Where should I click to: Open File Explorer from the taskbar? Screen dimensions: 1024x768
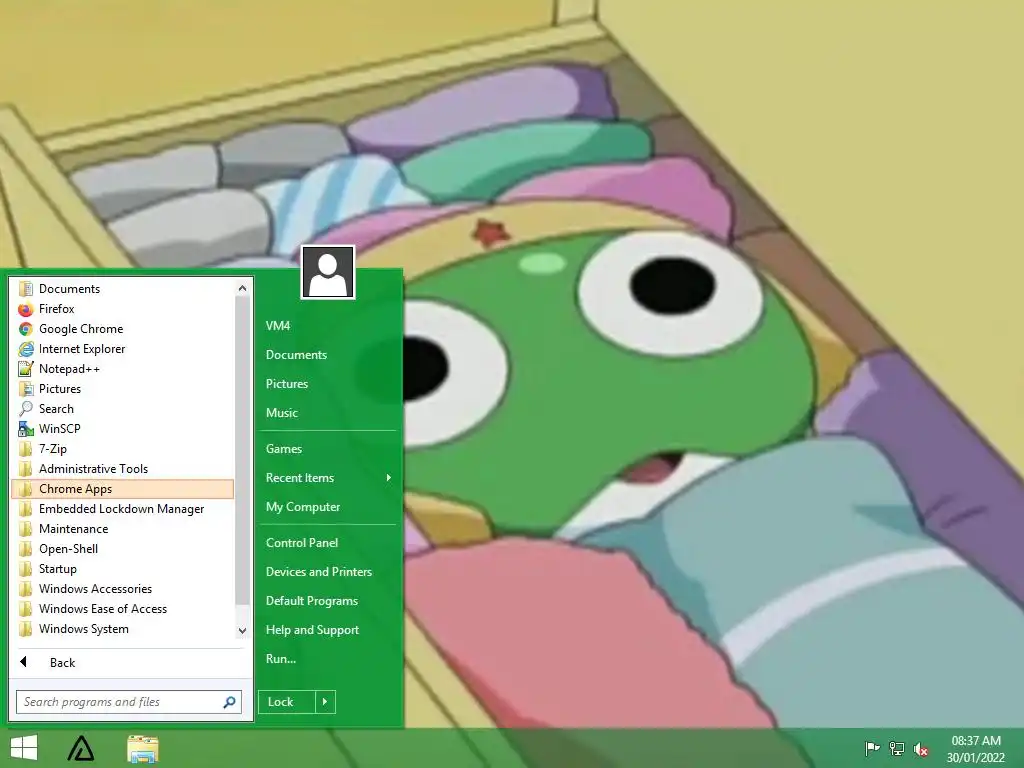(x=142, y=749)
